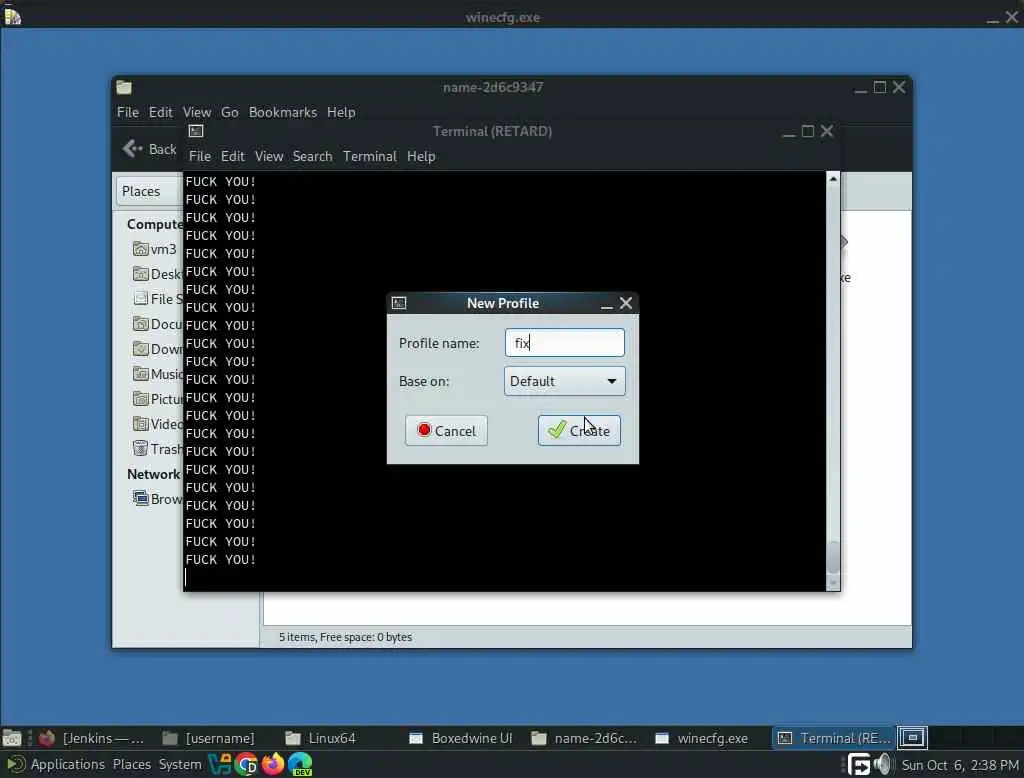Viewport: 1024px width, 778px height.
Task: Click the volume speaker icon
Action: [882, 764]
